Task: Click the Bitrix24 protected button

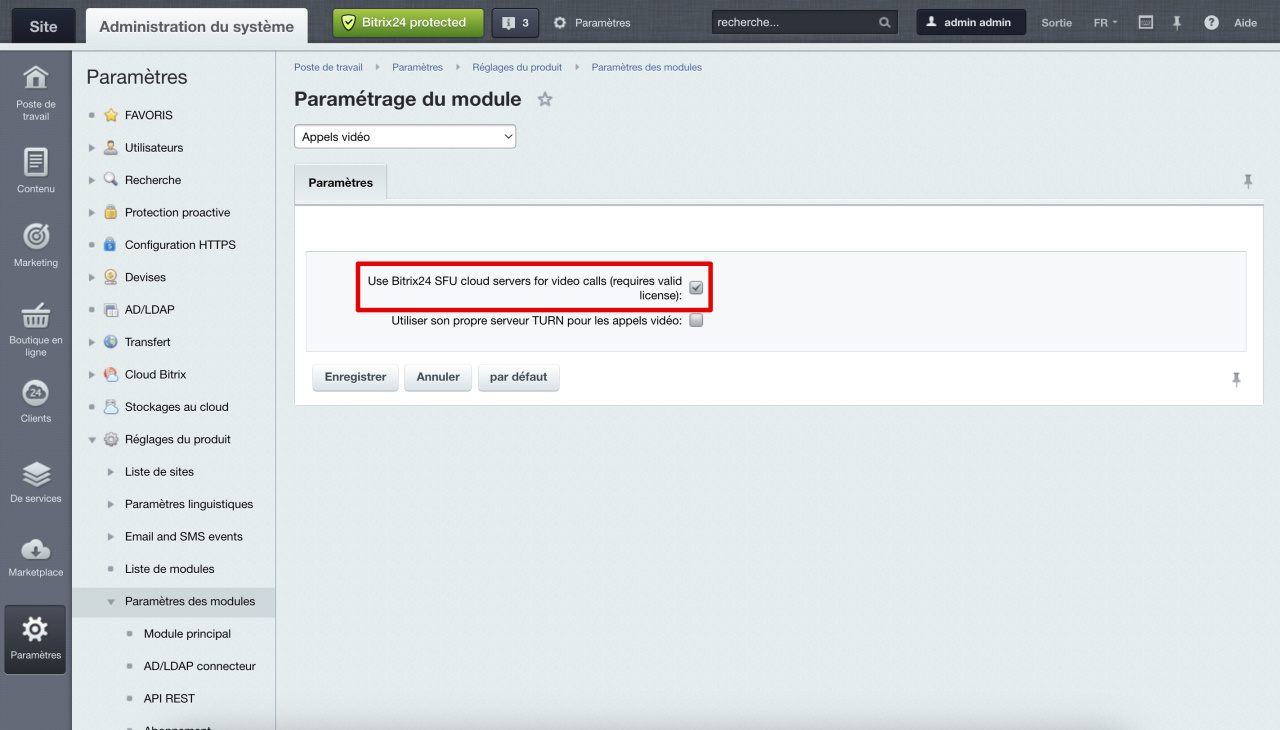Action: [x=408, y=22]
